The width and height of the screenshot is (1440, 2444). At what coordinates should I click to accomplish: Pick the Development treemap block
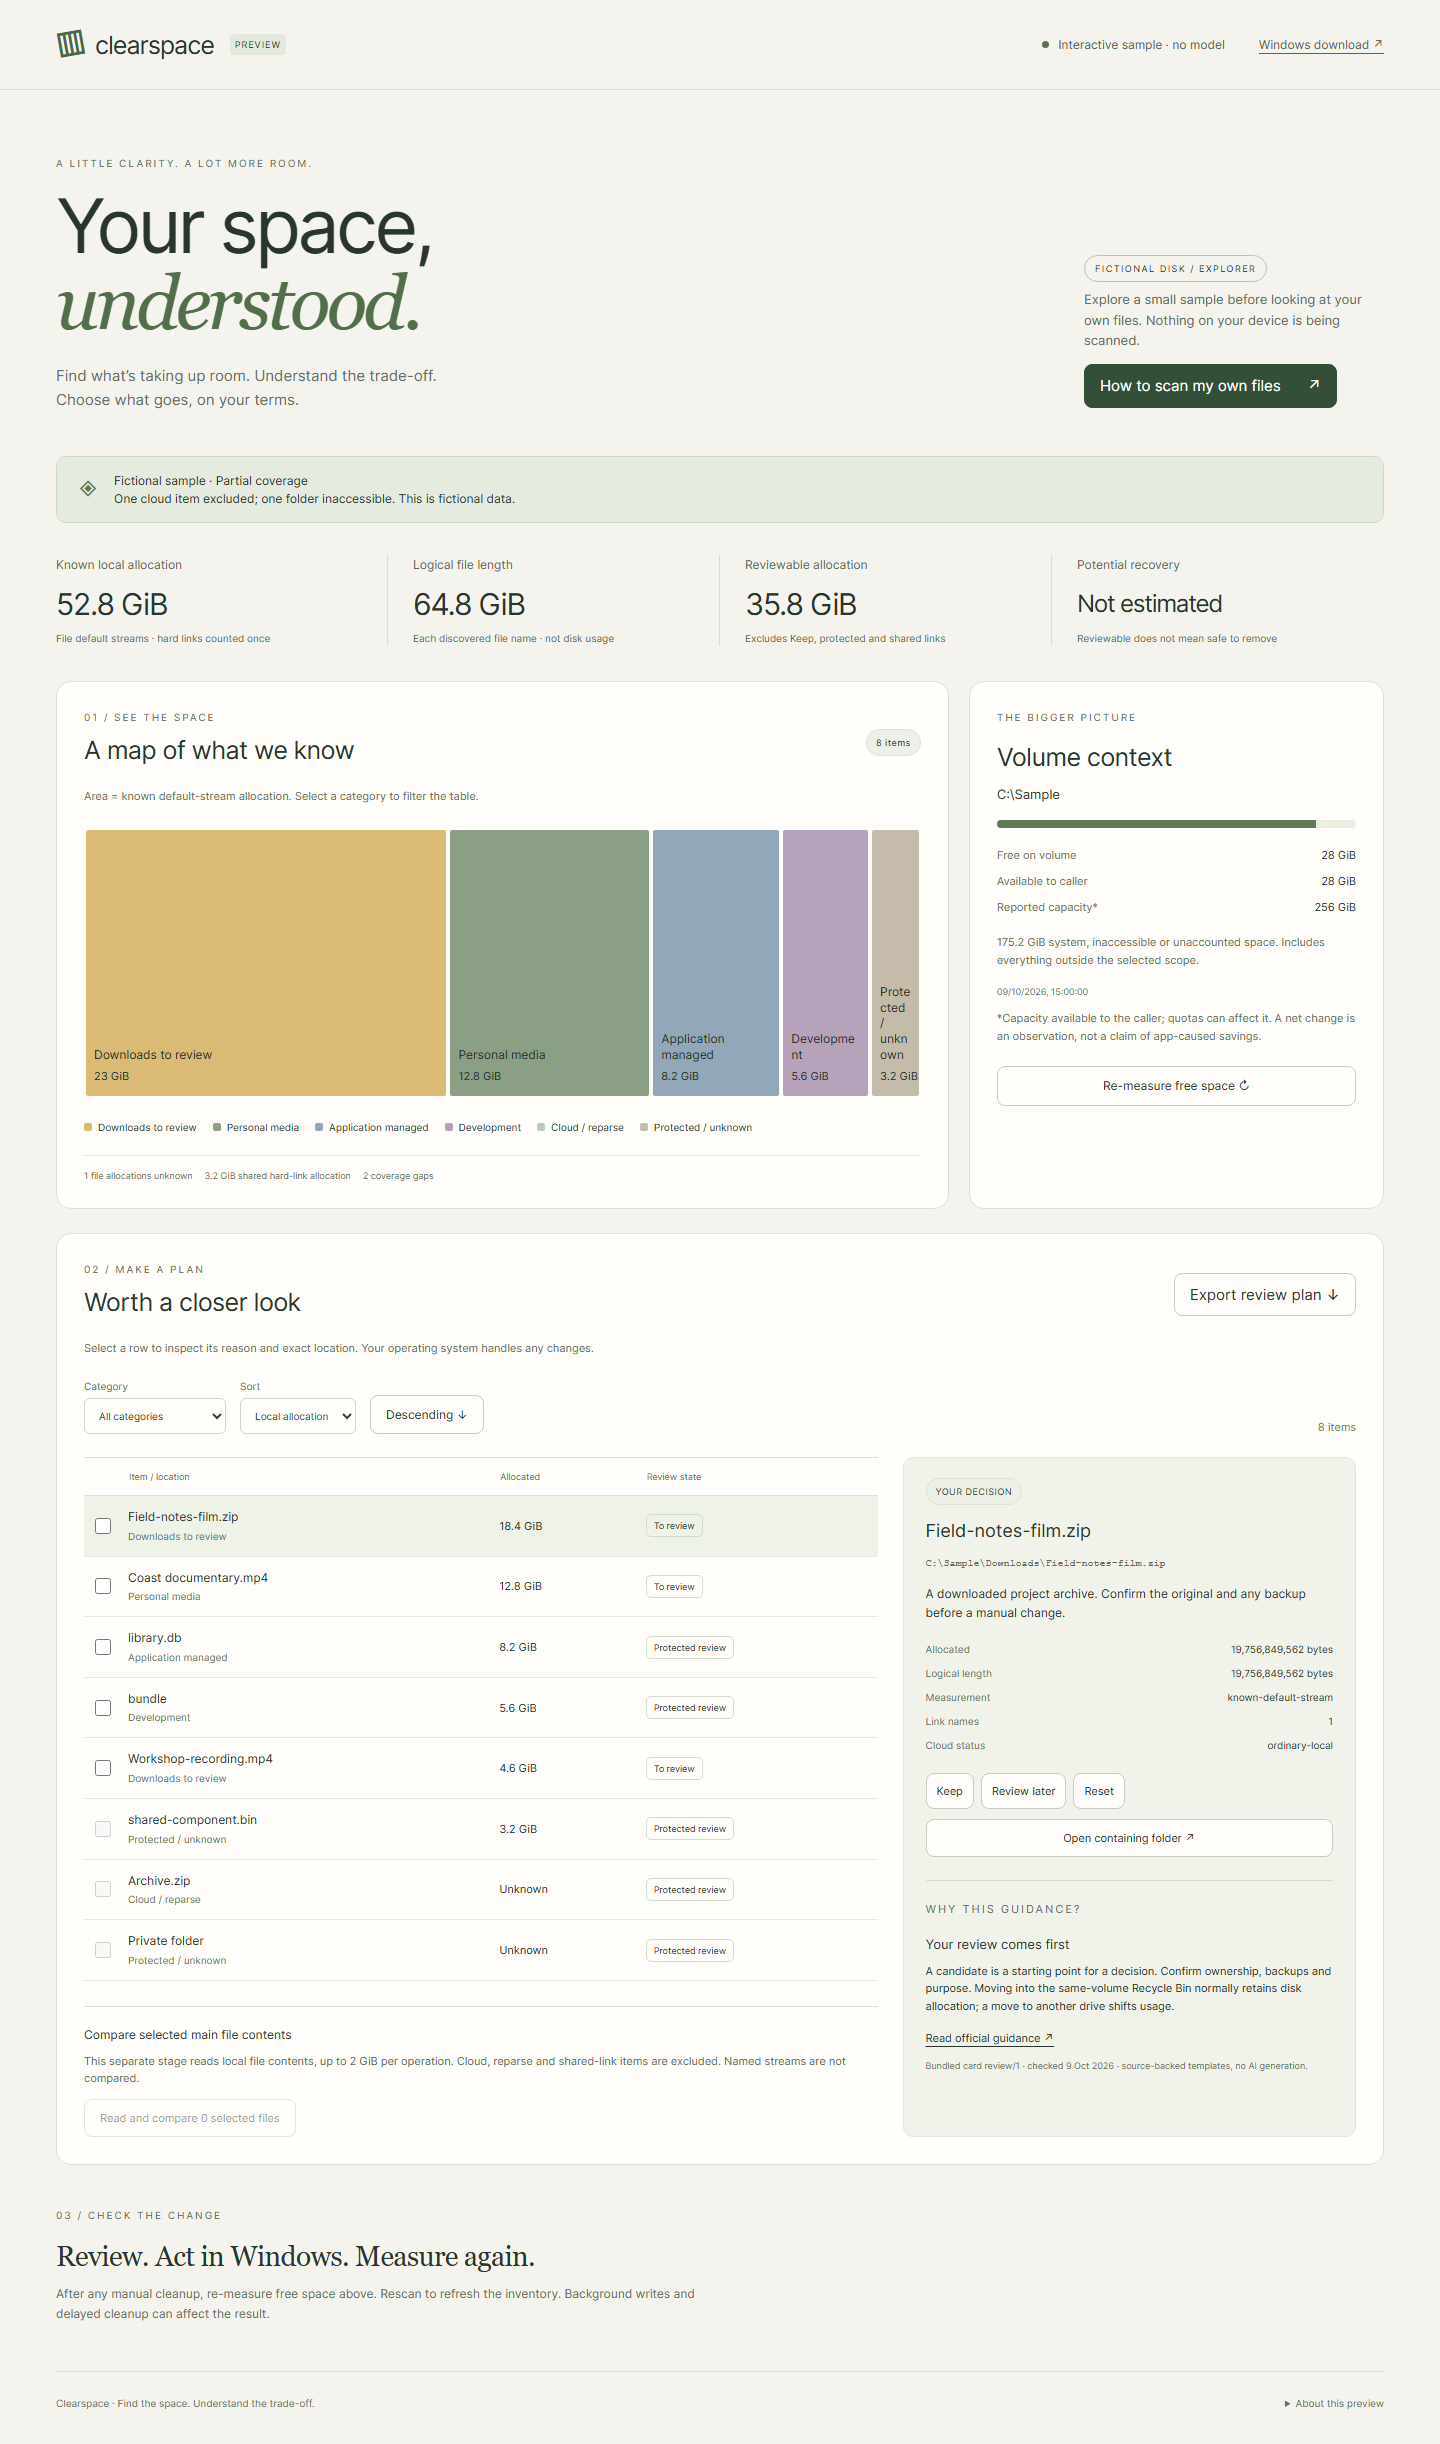point(825,963)
